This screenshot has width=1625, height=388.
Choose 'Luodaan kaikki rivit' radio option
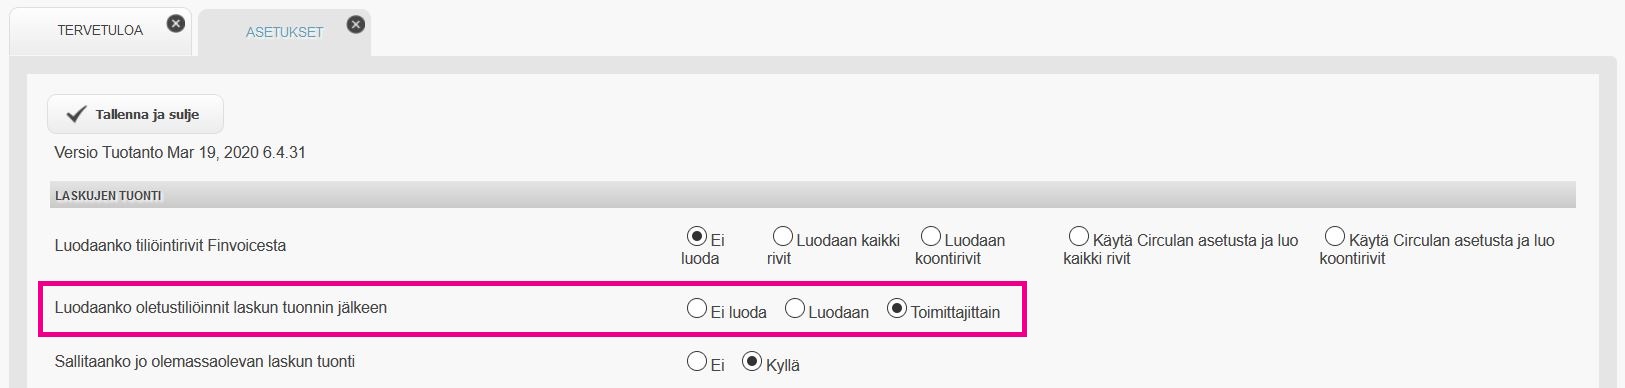click(x=783, y=237)
